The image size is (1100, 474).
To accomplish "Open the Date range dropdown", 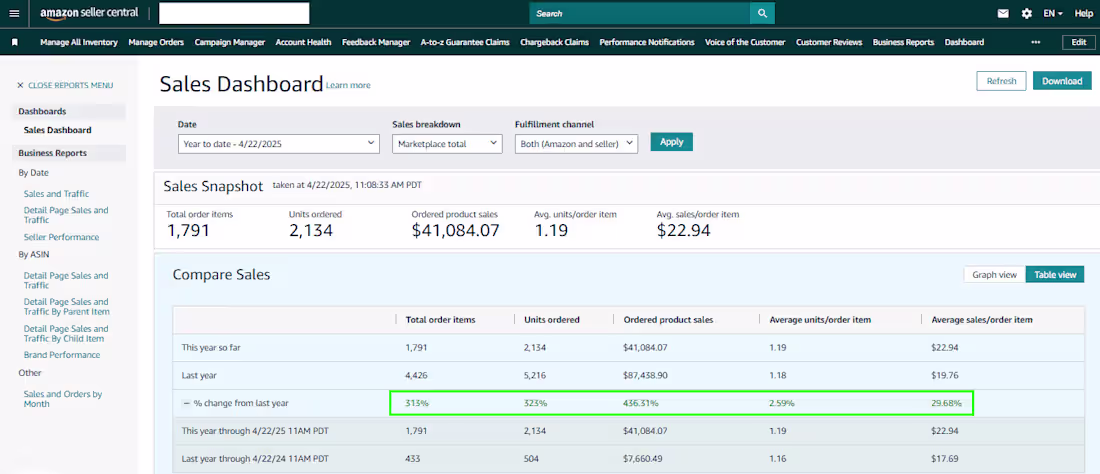I will [x=279, y=144].
